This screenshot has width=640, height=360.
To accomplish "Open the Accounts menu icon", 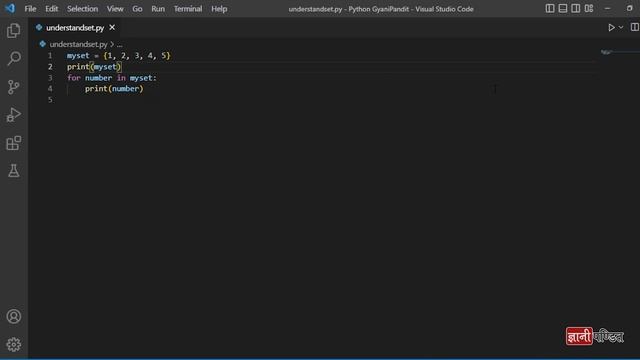I will [x=13, y=316].
